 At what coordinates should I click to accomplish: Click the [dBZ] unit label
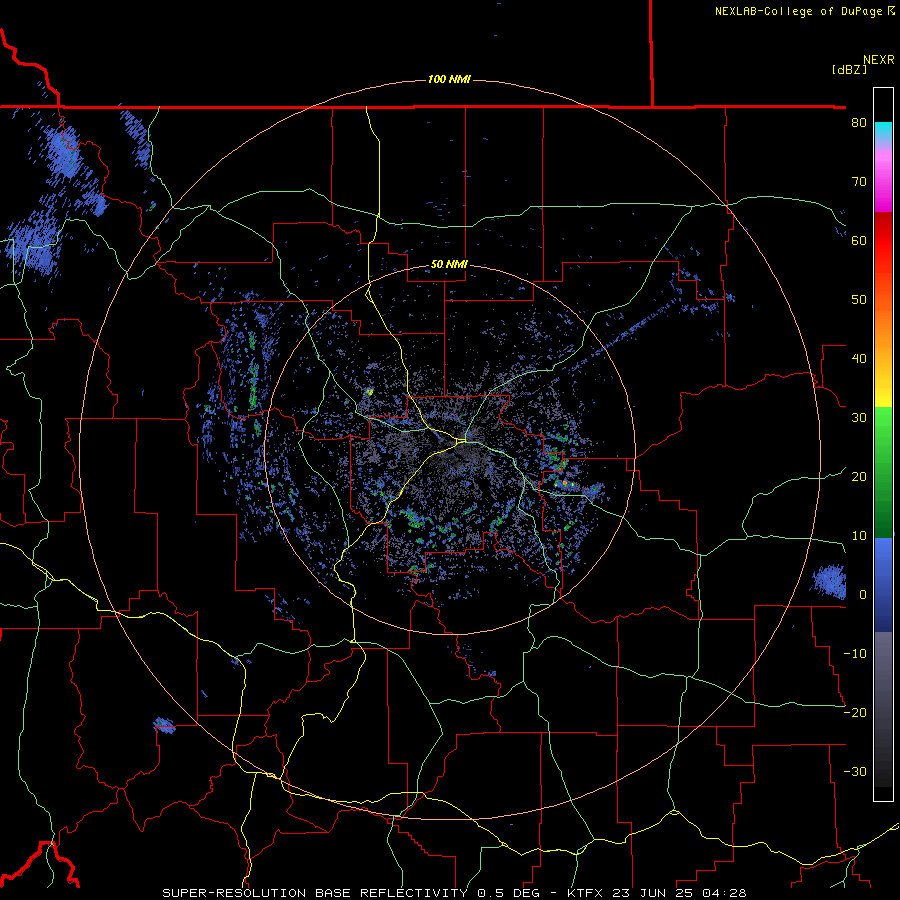(849, 69)
